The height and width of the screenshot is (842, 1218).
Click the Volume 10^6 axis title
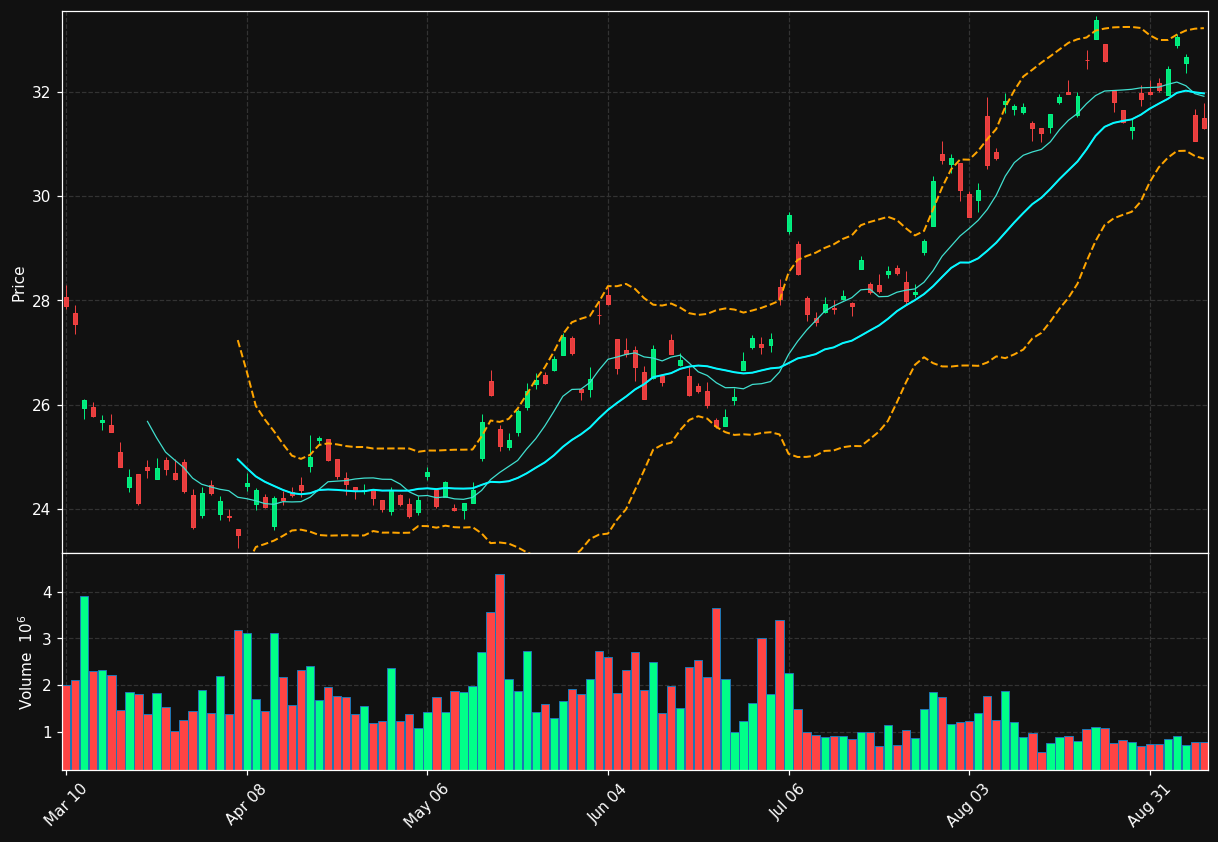(x=25, y=662)
